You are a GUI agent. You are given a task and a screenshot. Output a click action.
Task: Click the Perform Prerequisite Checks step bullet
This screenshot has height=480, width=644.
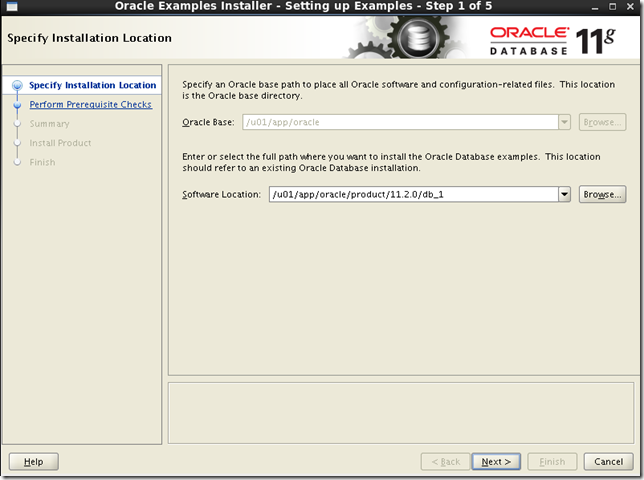click(x=17, y=105)
